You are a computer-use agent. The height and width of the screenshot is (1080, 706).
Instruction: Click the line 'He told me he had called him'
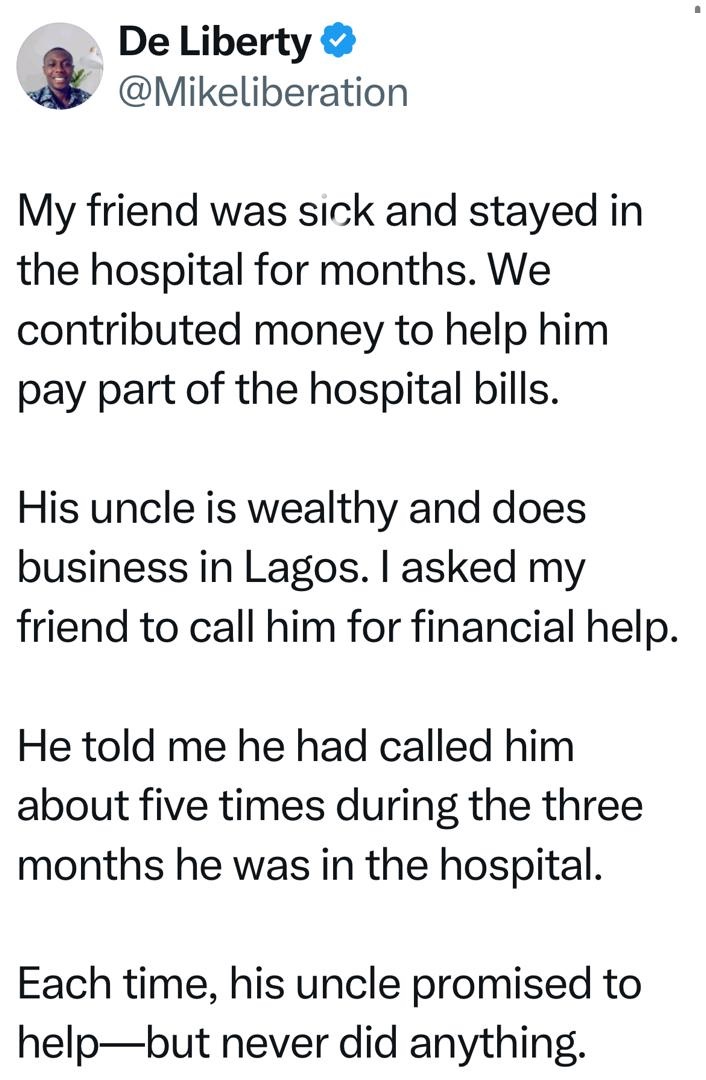pos(297,747)
